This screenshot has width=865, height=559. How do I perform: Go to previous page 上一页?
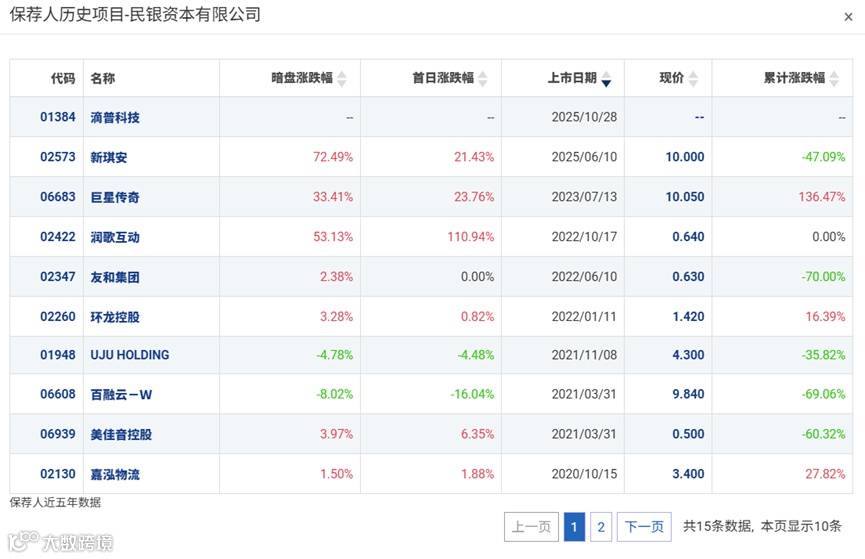coord(531,526)
